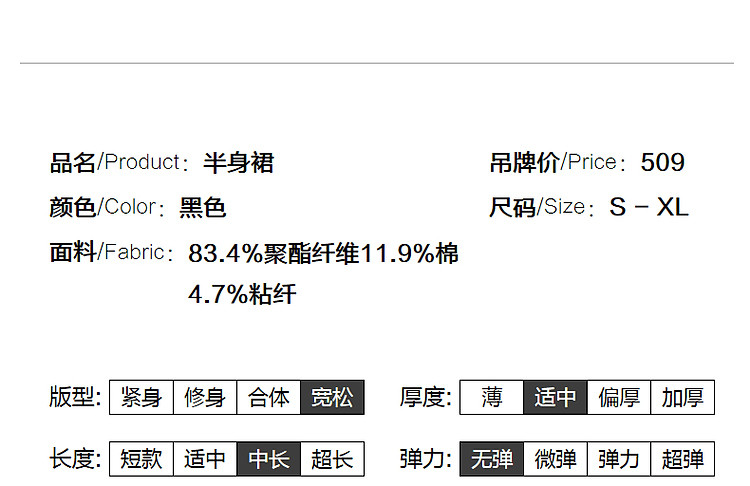Click the color value 黑色

tap(202, 208)
